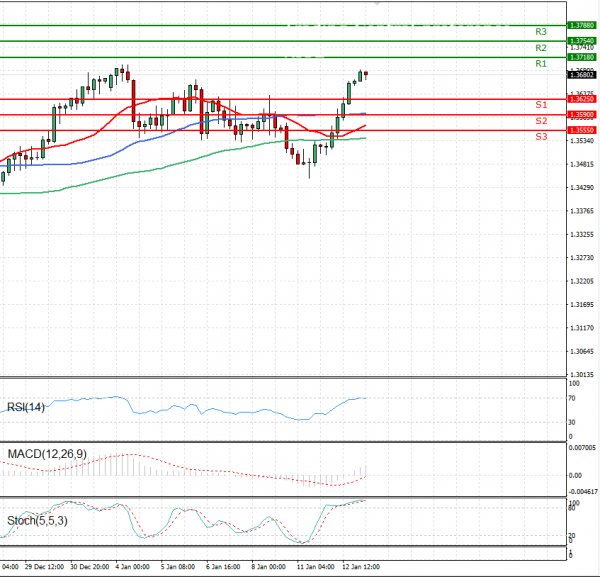The height and width of the screenshot is (577, 600).
Task: Select the RSI(14) indicator label
Action: point(26,406)
